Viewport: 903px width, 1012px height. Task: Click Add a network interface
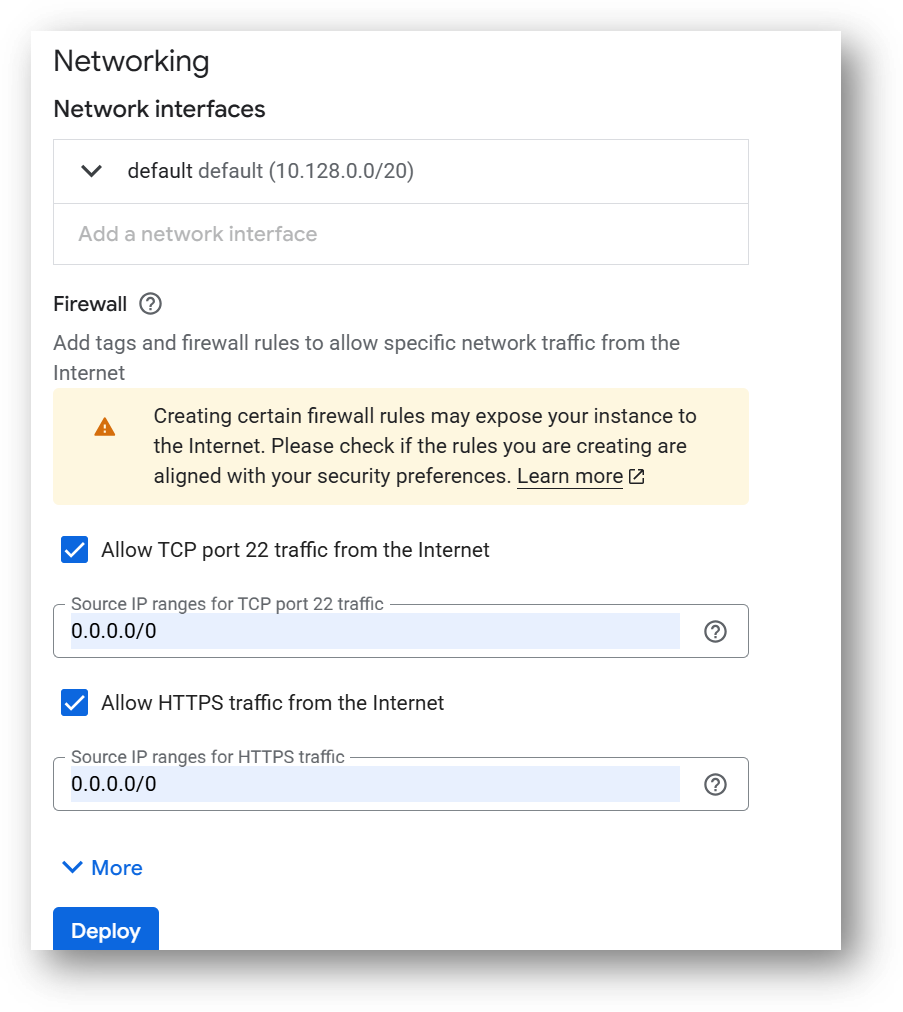click(x=198, y=234)
